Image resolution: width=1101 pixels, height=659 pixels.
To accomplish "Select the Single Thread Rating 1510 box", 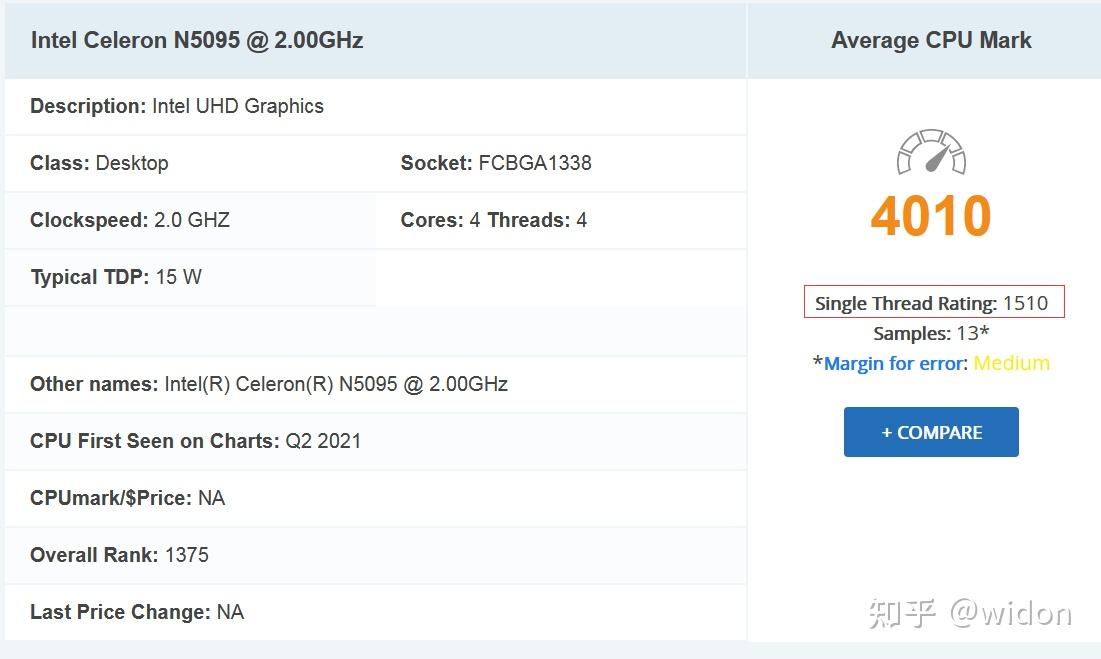I will pyautogui.click(x=933, y=303).
